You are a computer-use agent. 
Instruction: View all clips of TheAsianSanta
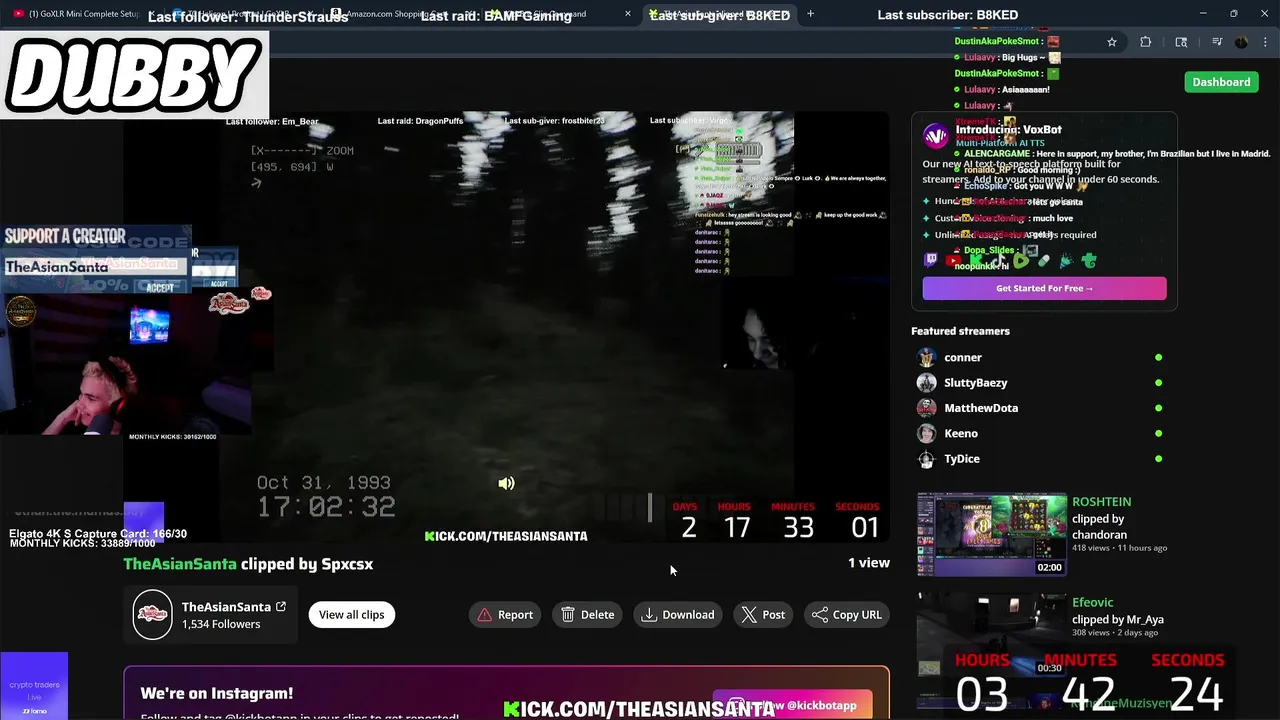pos(352,615)
